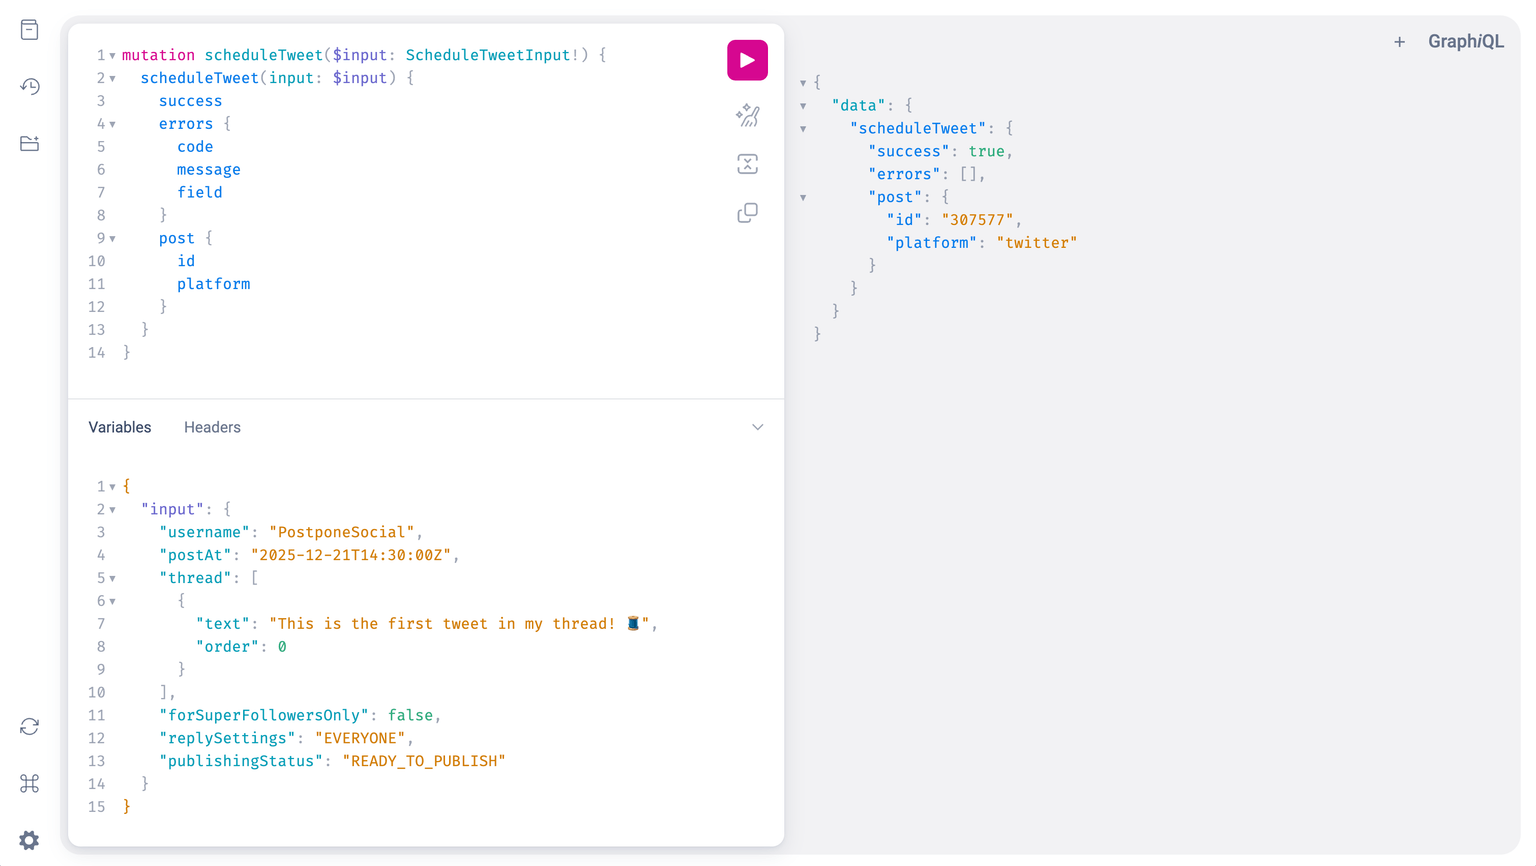Open GraphiQL settings gear
1536x866 pixels.
(30, 840)
